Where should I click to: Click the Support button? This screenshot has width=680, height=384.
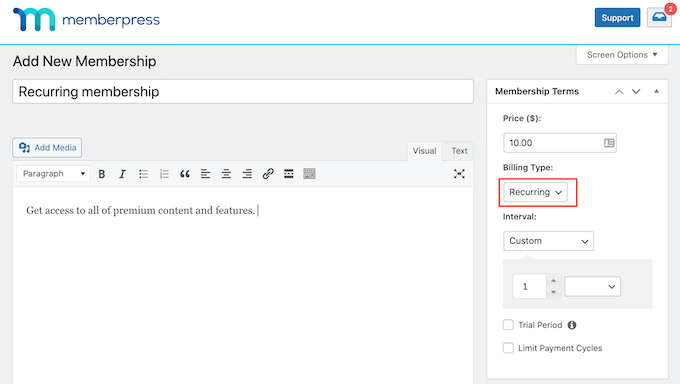click(x=617, y=18)
